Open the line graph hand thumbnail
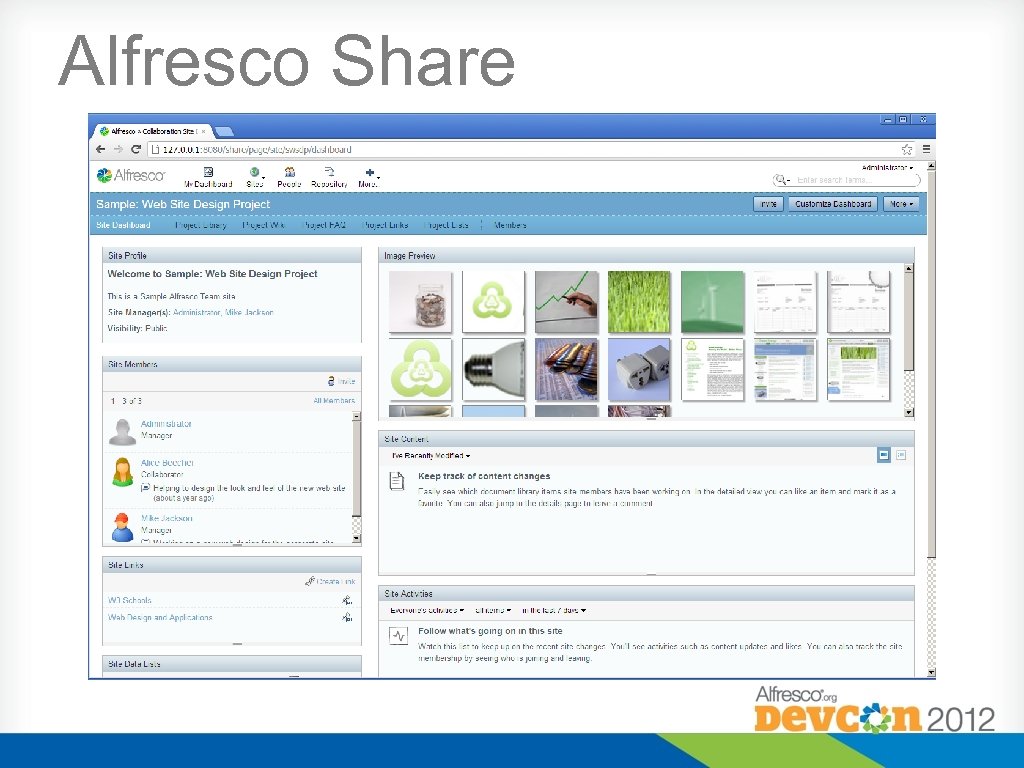Image resolution: width=1024 pixels, height=768 pixels. (x=566, y=302)
